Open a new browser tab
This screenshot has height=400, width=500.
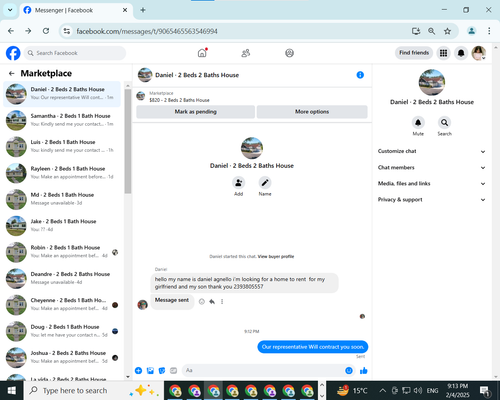point(143,10)
